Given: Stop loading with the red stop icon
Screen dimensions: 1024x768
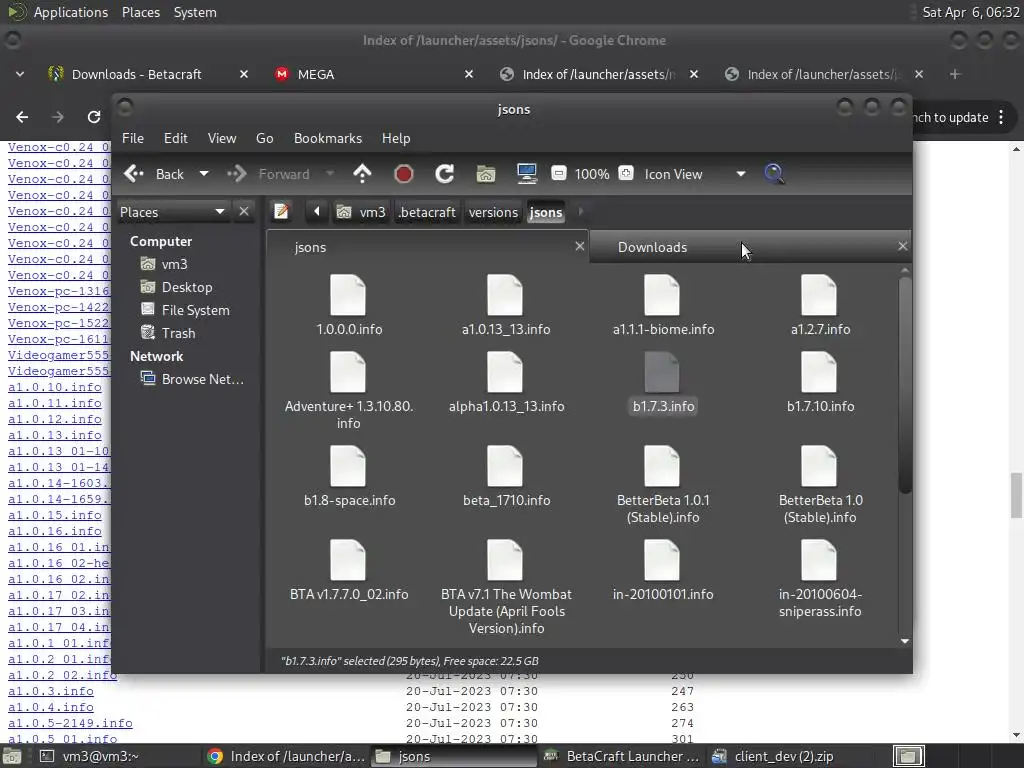Looking at the screenshot, I should [404, 174].
